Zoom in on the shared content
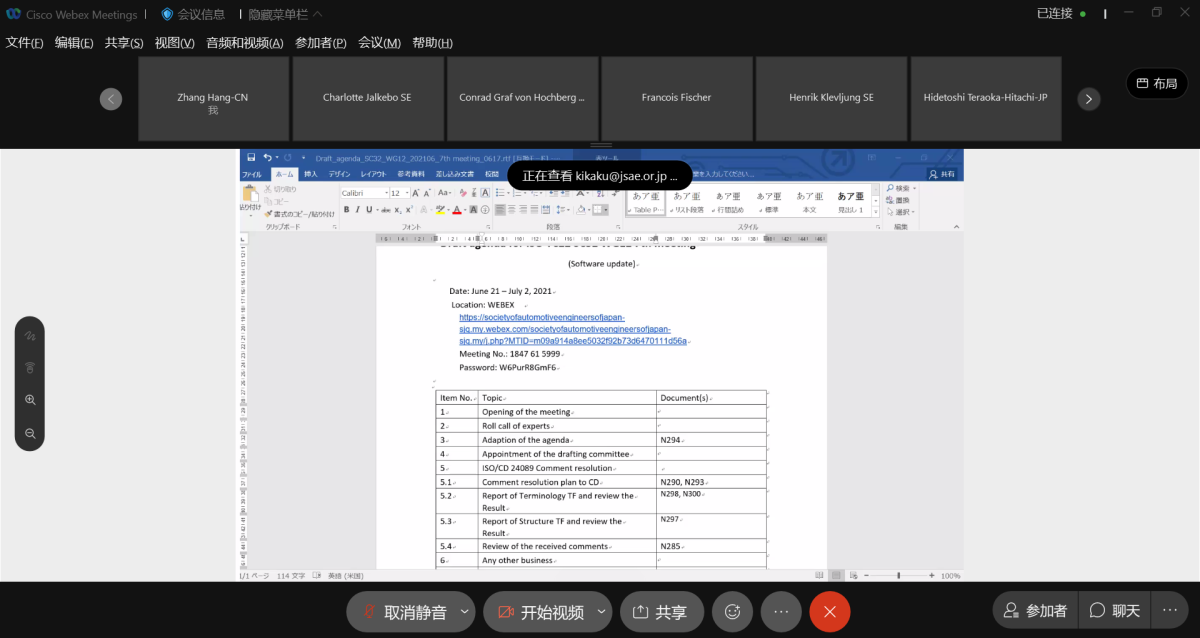Screen dimensions: 1200x638 point(30,400)
